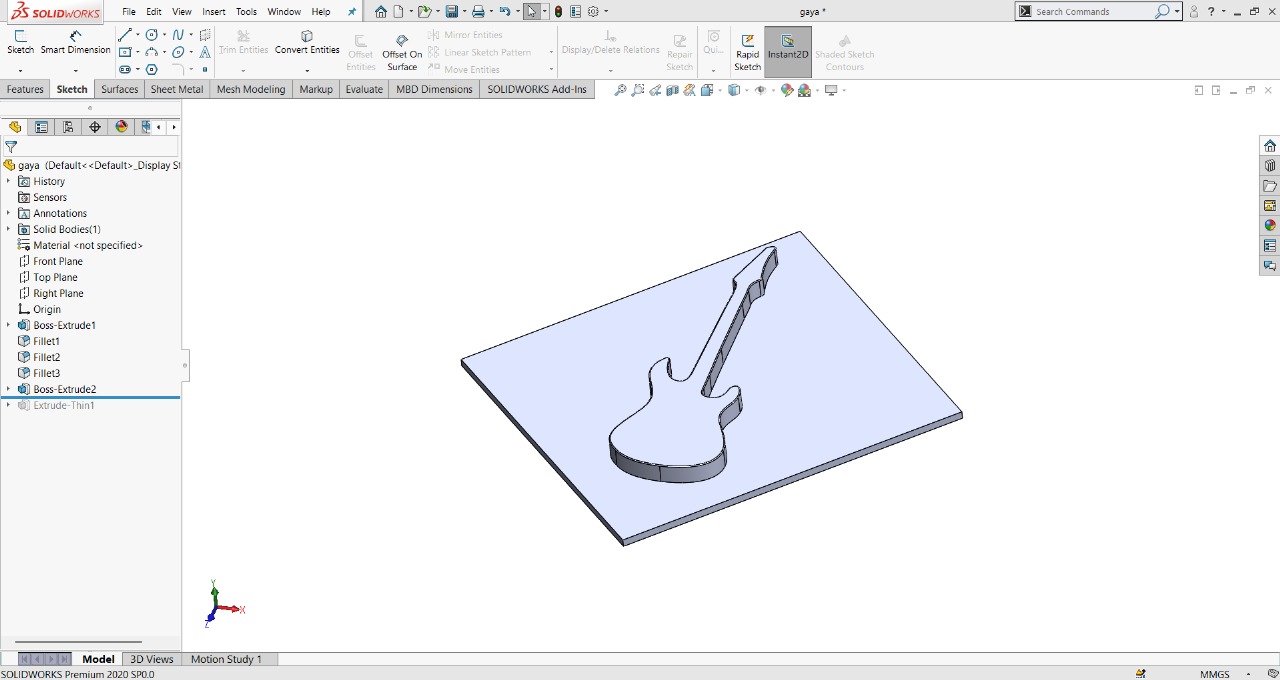
Task: Open the File menu
Action: coord(129,12)
